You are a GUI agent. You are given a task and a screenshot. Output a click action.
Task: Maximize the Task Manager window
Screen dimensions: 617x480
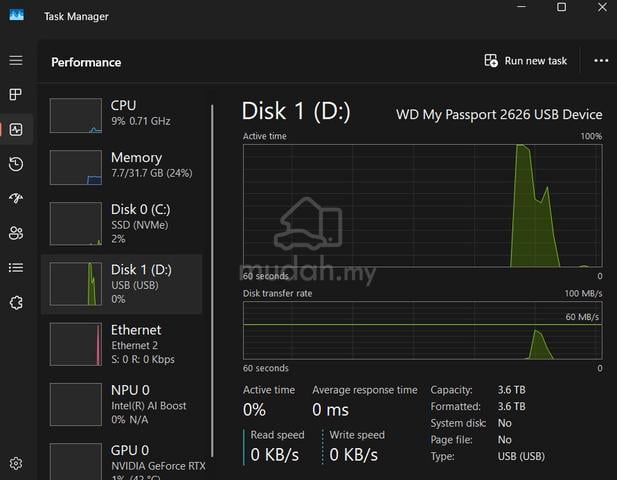(562, 7)
